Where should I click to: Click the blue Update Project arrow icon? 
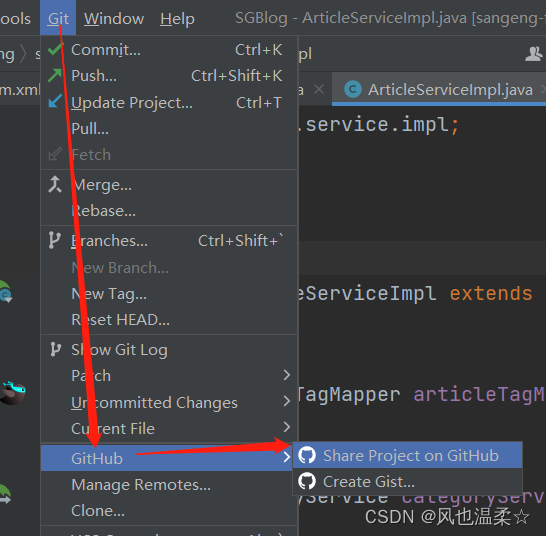point(55,101)
